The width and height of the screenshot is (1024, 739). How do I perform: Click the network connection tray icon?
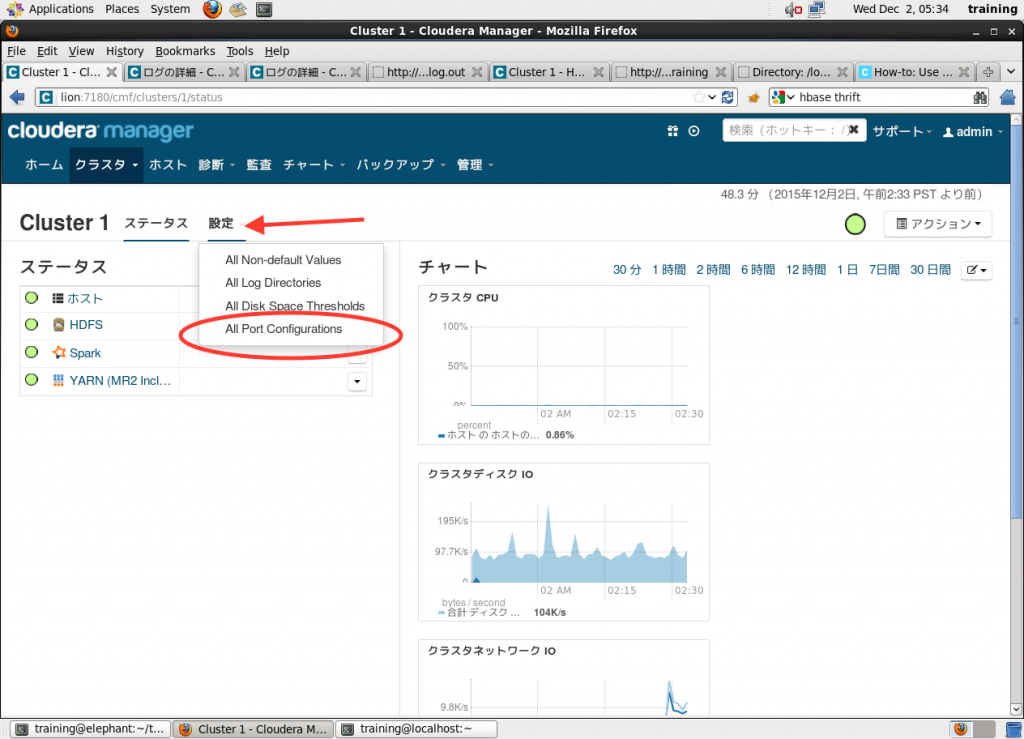coord(816,9)
